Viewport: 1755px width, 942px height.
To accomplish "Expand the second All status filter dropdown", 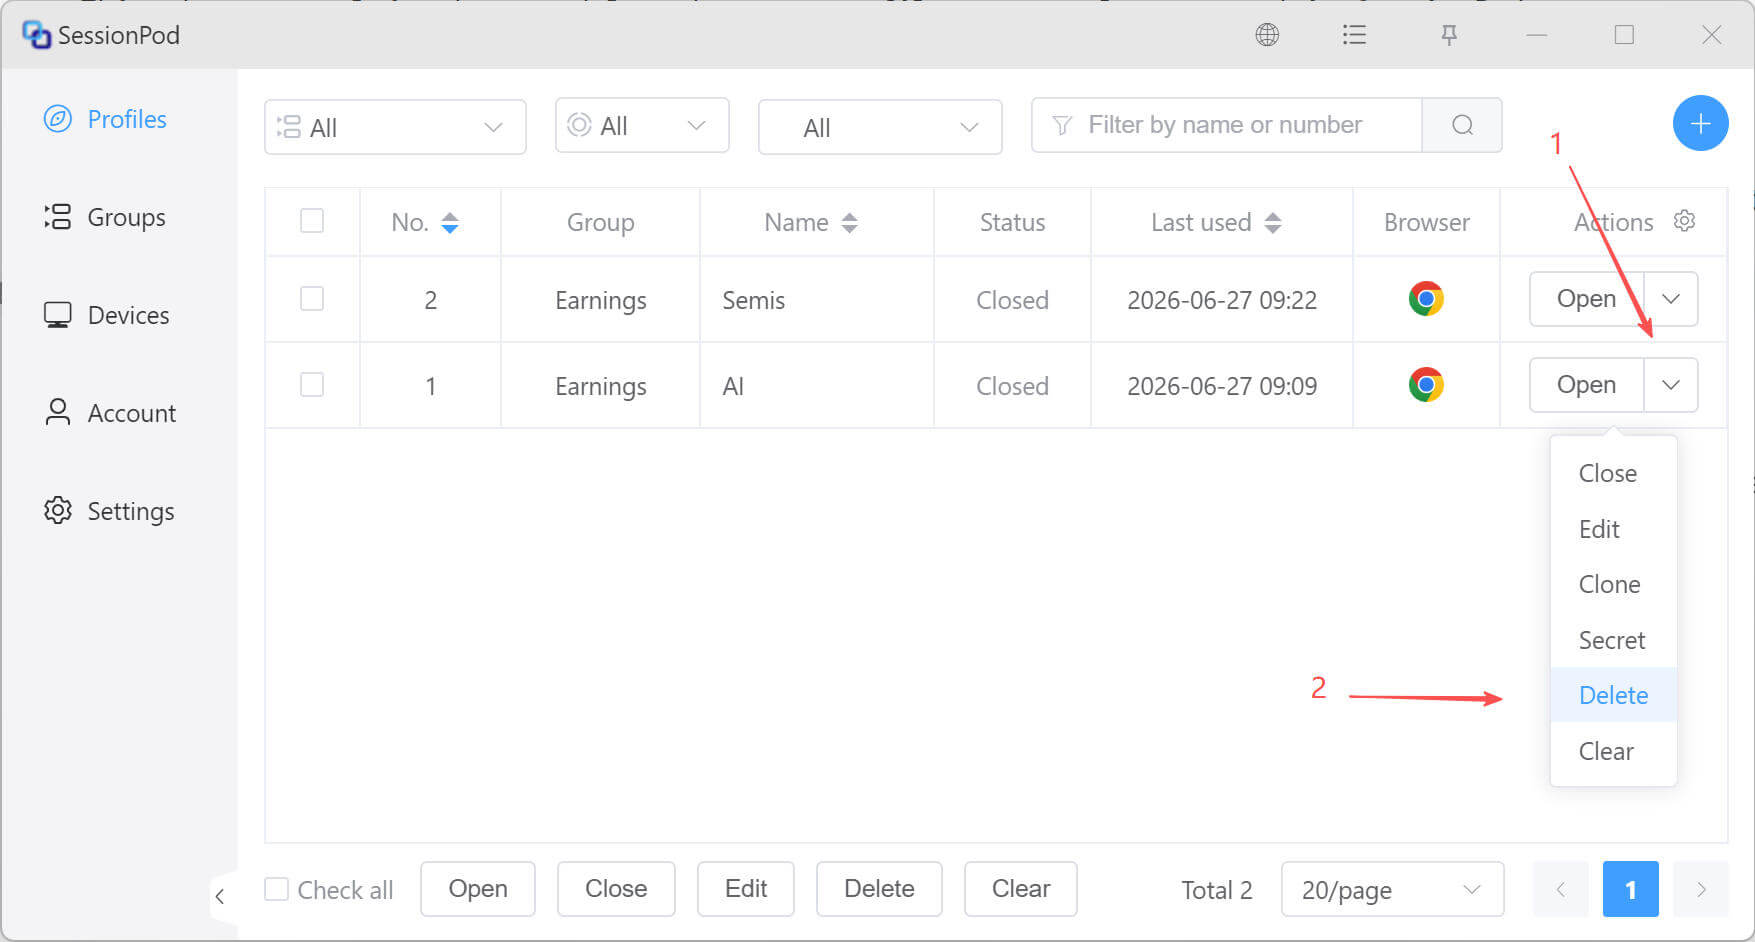I will tap(642, 125).
